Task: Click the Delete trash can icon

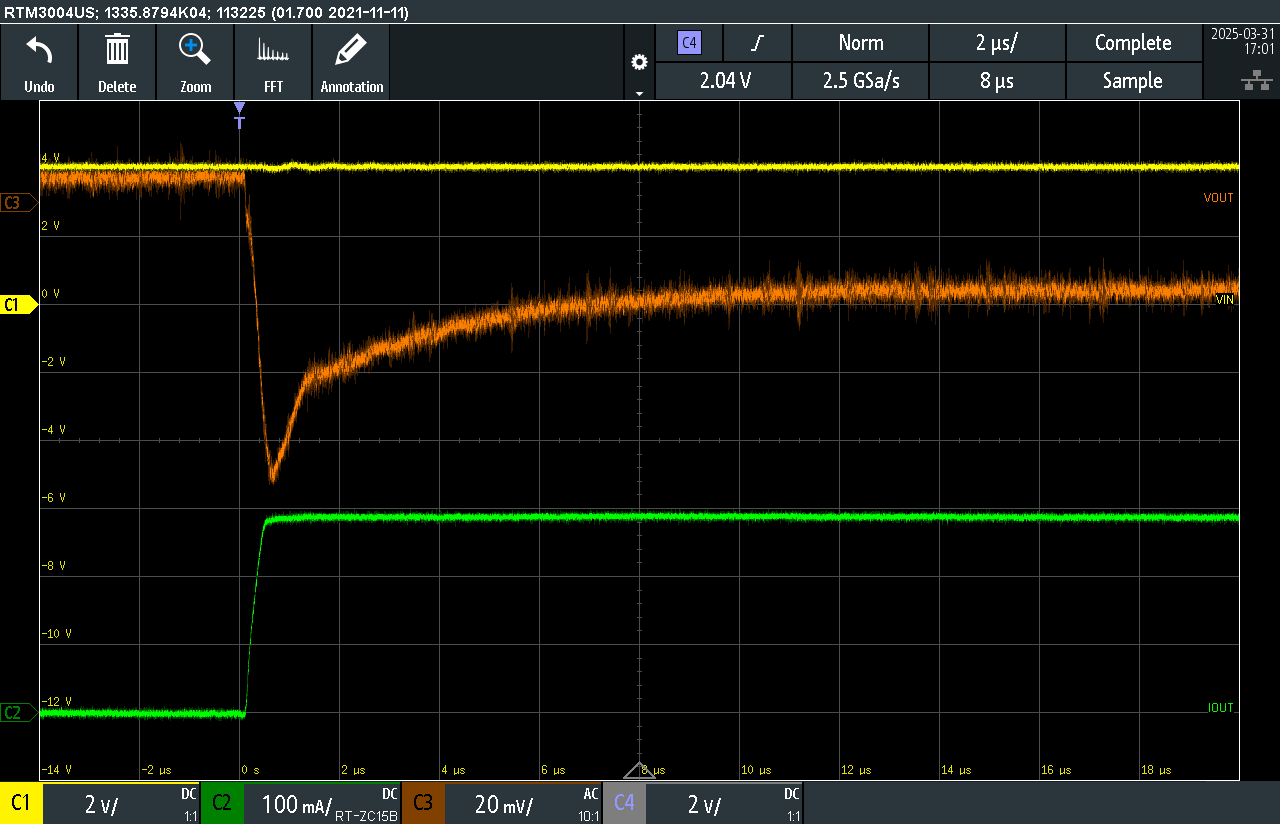Action: click(x=117, y=50)
